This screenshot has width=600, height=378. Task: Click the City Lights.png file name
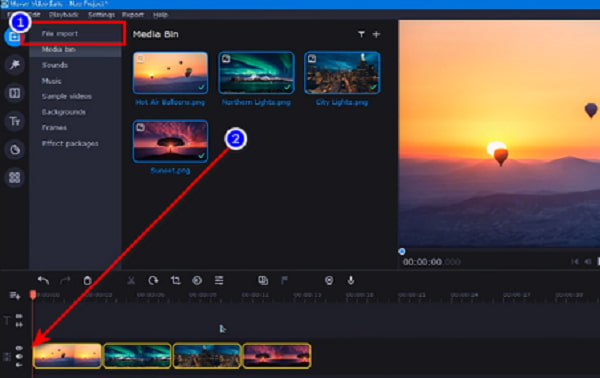point(342,103)
